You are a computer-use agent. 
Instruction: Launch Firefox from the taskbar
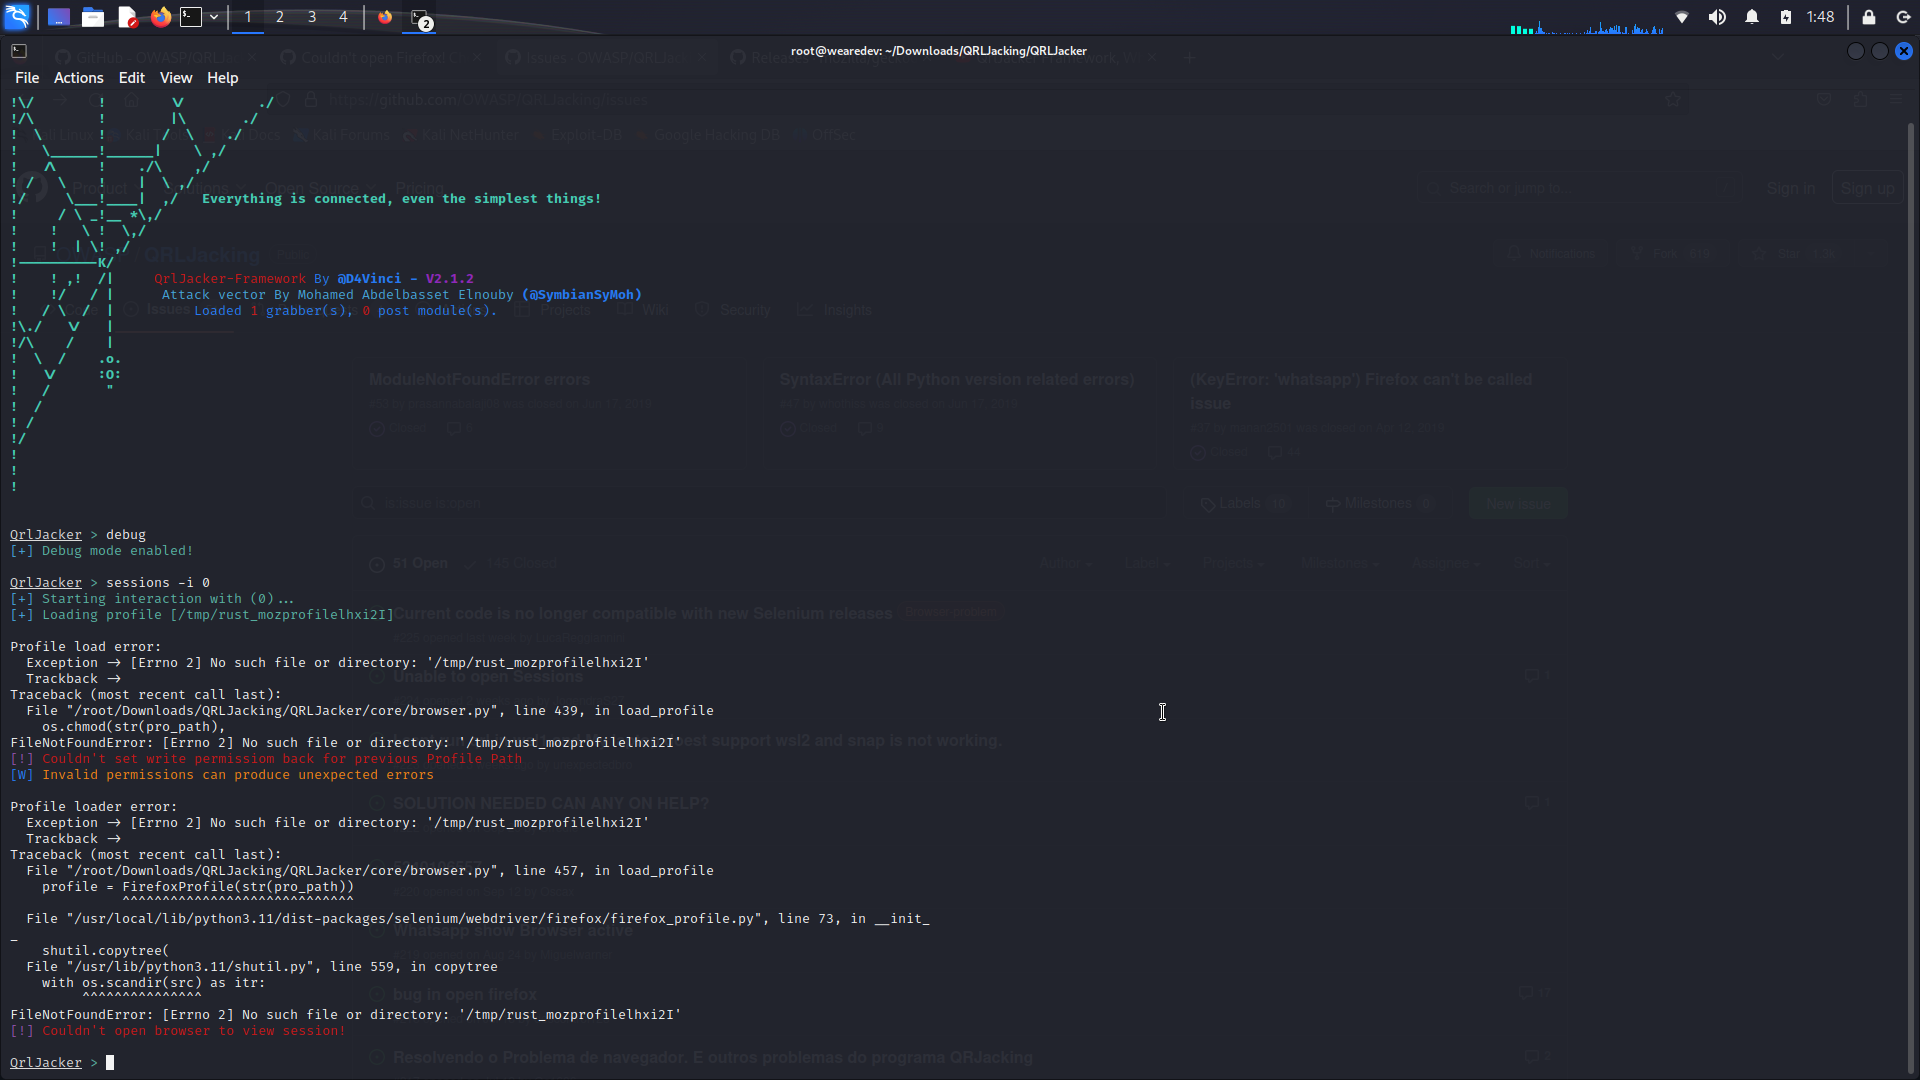(x=160, y=16)
